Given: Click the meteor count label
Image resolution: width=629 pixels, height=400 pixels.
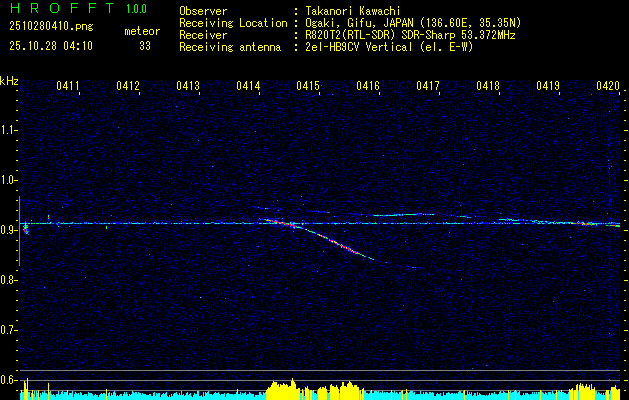Looking at the screenshot, I should pyautogui.click(x=142, y=31).
